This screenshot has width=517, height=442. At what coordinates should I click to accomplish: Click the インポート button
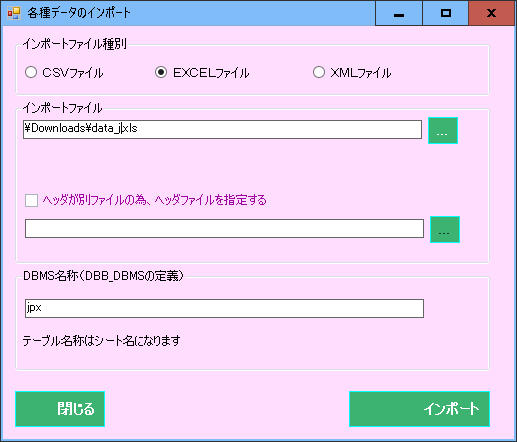pyautogui.click(x=419, y=409)
